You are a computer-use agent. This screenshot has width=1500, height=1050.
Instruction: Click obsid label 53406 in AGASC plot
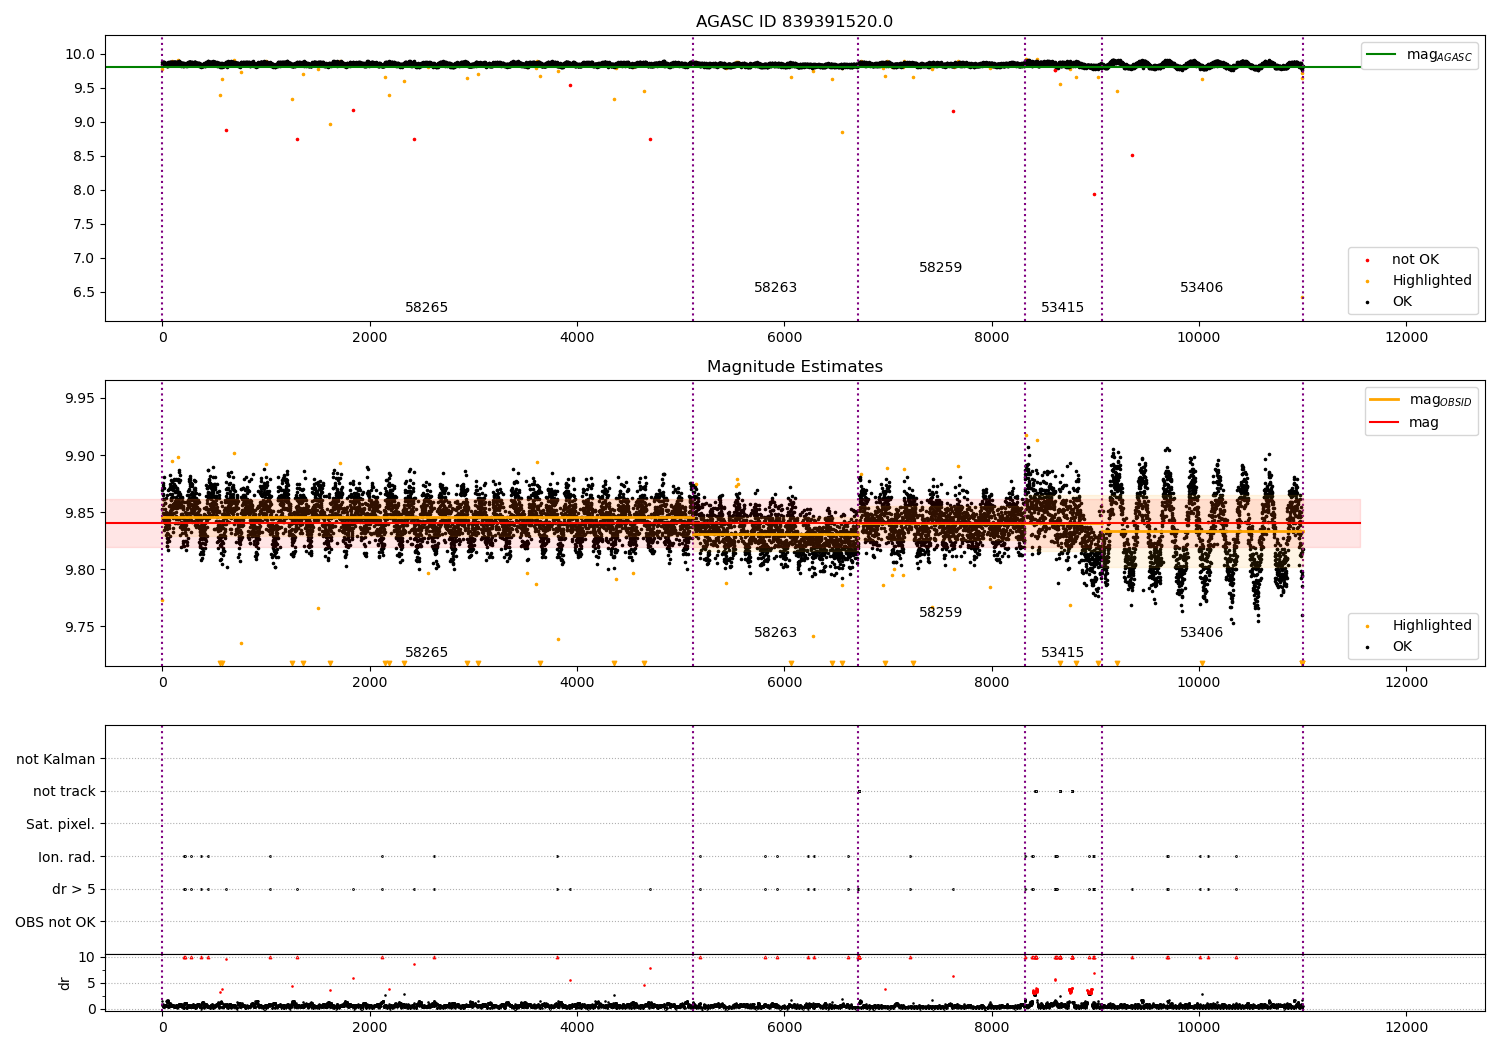coord(1201,288)
